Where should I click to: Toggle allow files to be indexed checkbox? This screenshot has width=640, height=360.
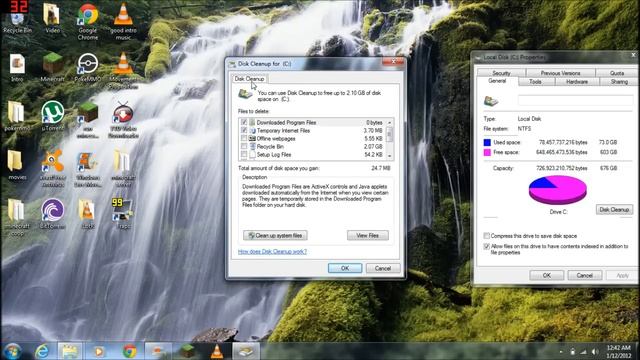[487, 247]
